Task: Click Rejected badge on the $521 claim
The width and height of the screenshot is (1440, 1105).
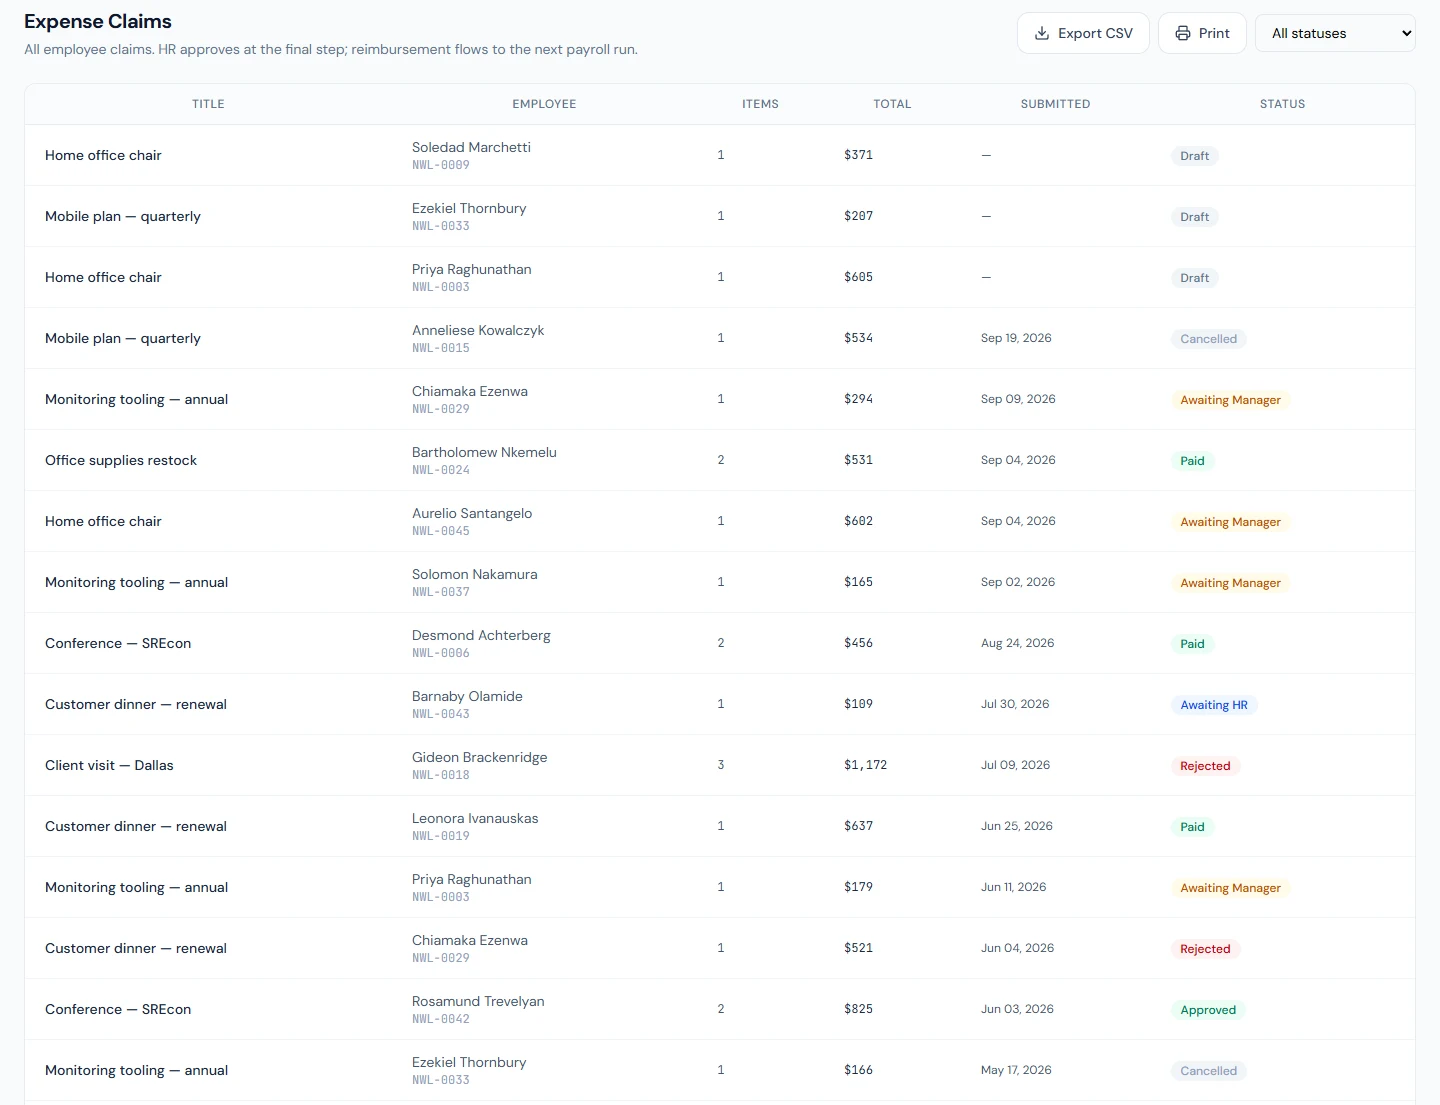Action: point(1205,949)
